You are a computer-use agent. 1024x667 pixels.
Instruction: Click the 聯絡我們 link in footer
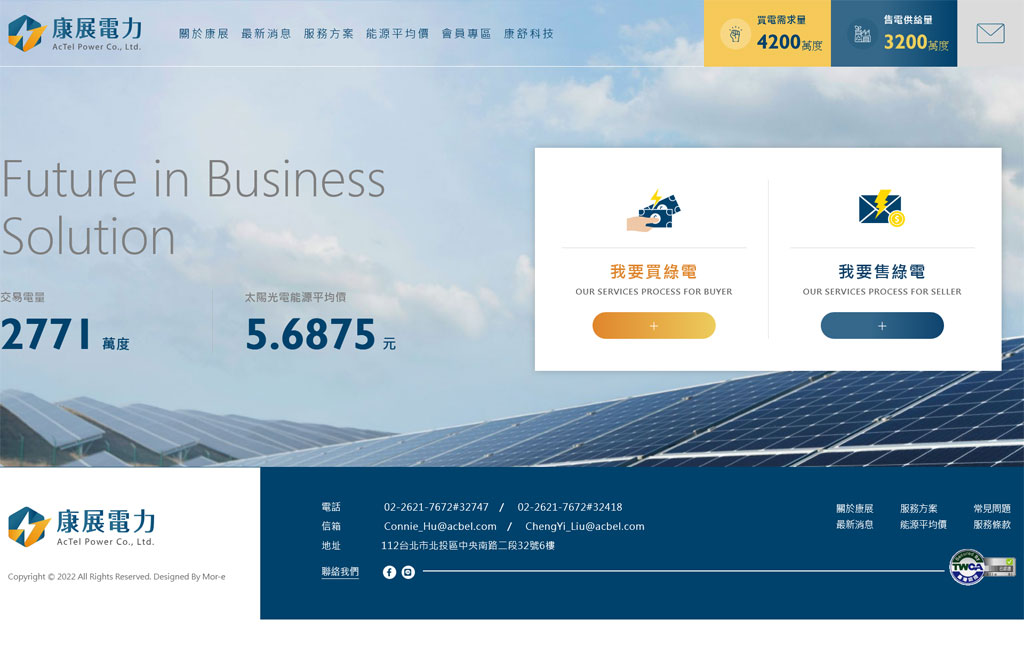tap(340, 572)
